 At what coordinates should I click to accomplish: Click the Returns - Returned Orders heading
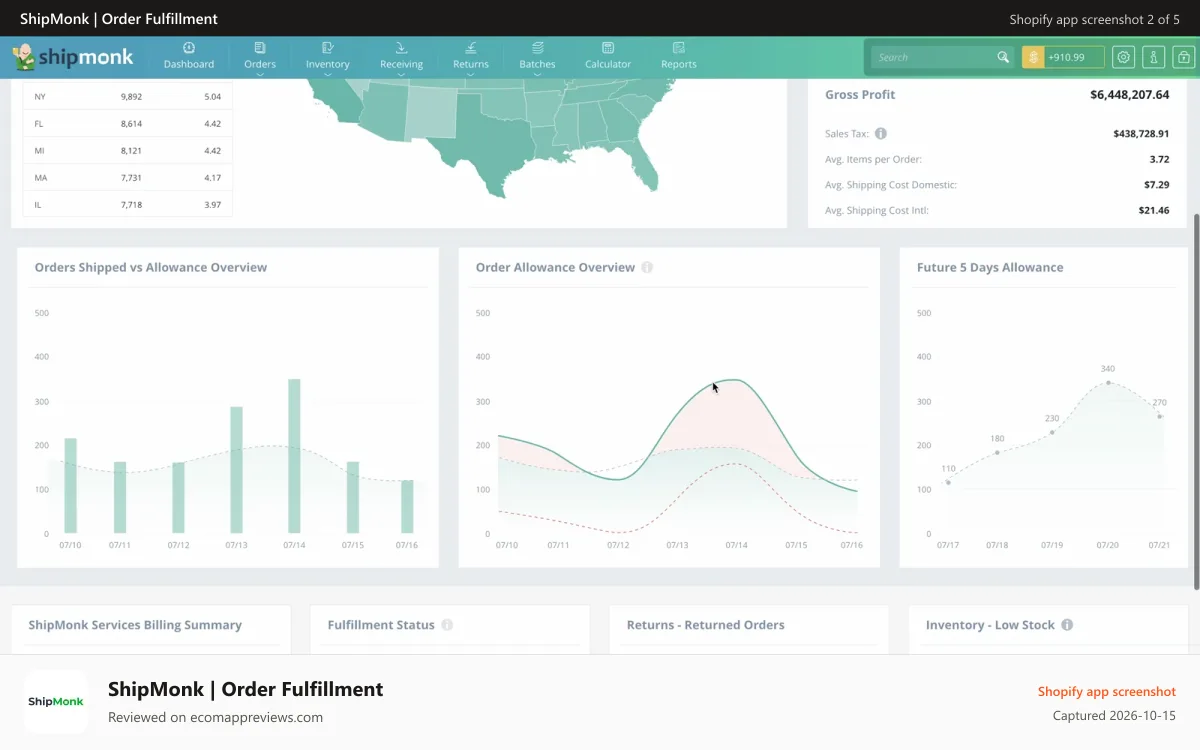[x=706, y=625]
